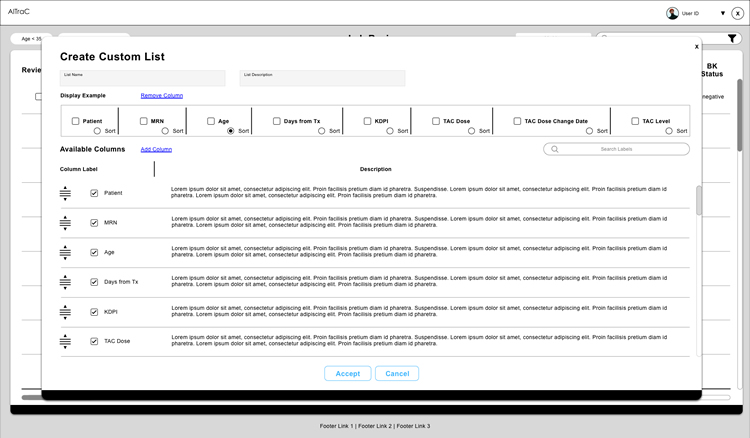Uncheck MRN in Available Columns

(x=94, y=223)
